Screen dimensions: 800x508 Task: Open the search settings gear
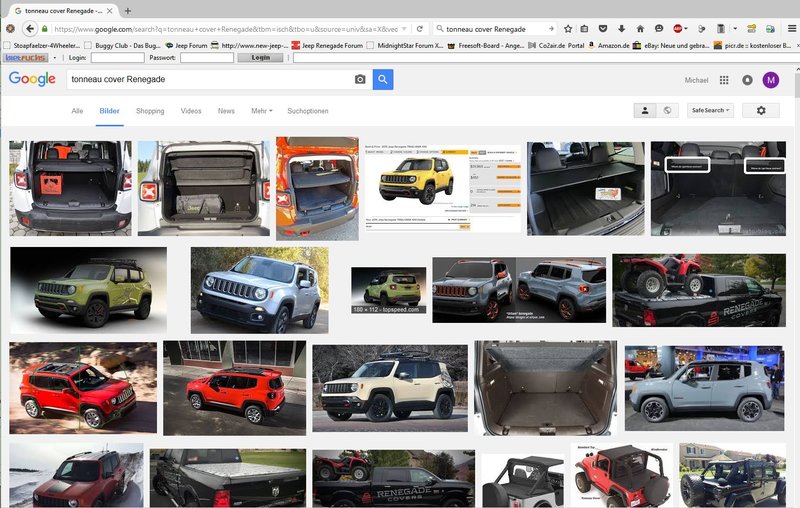[761, 111]
